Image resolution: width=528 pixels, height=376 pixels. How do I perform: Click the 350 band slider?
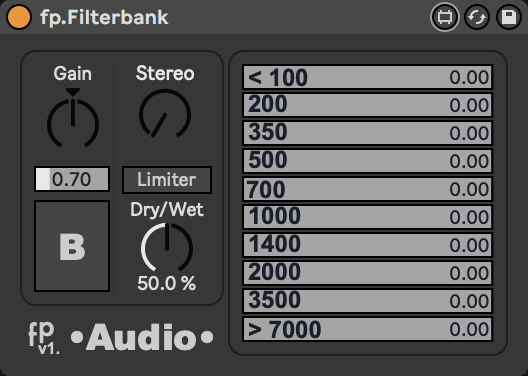(x=367, y=133)
